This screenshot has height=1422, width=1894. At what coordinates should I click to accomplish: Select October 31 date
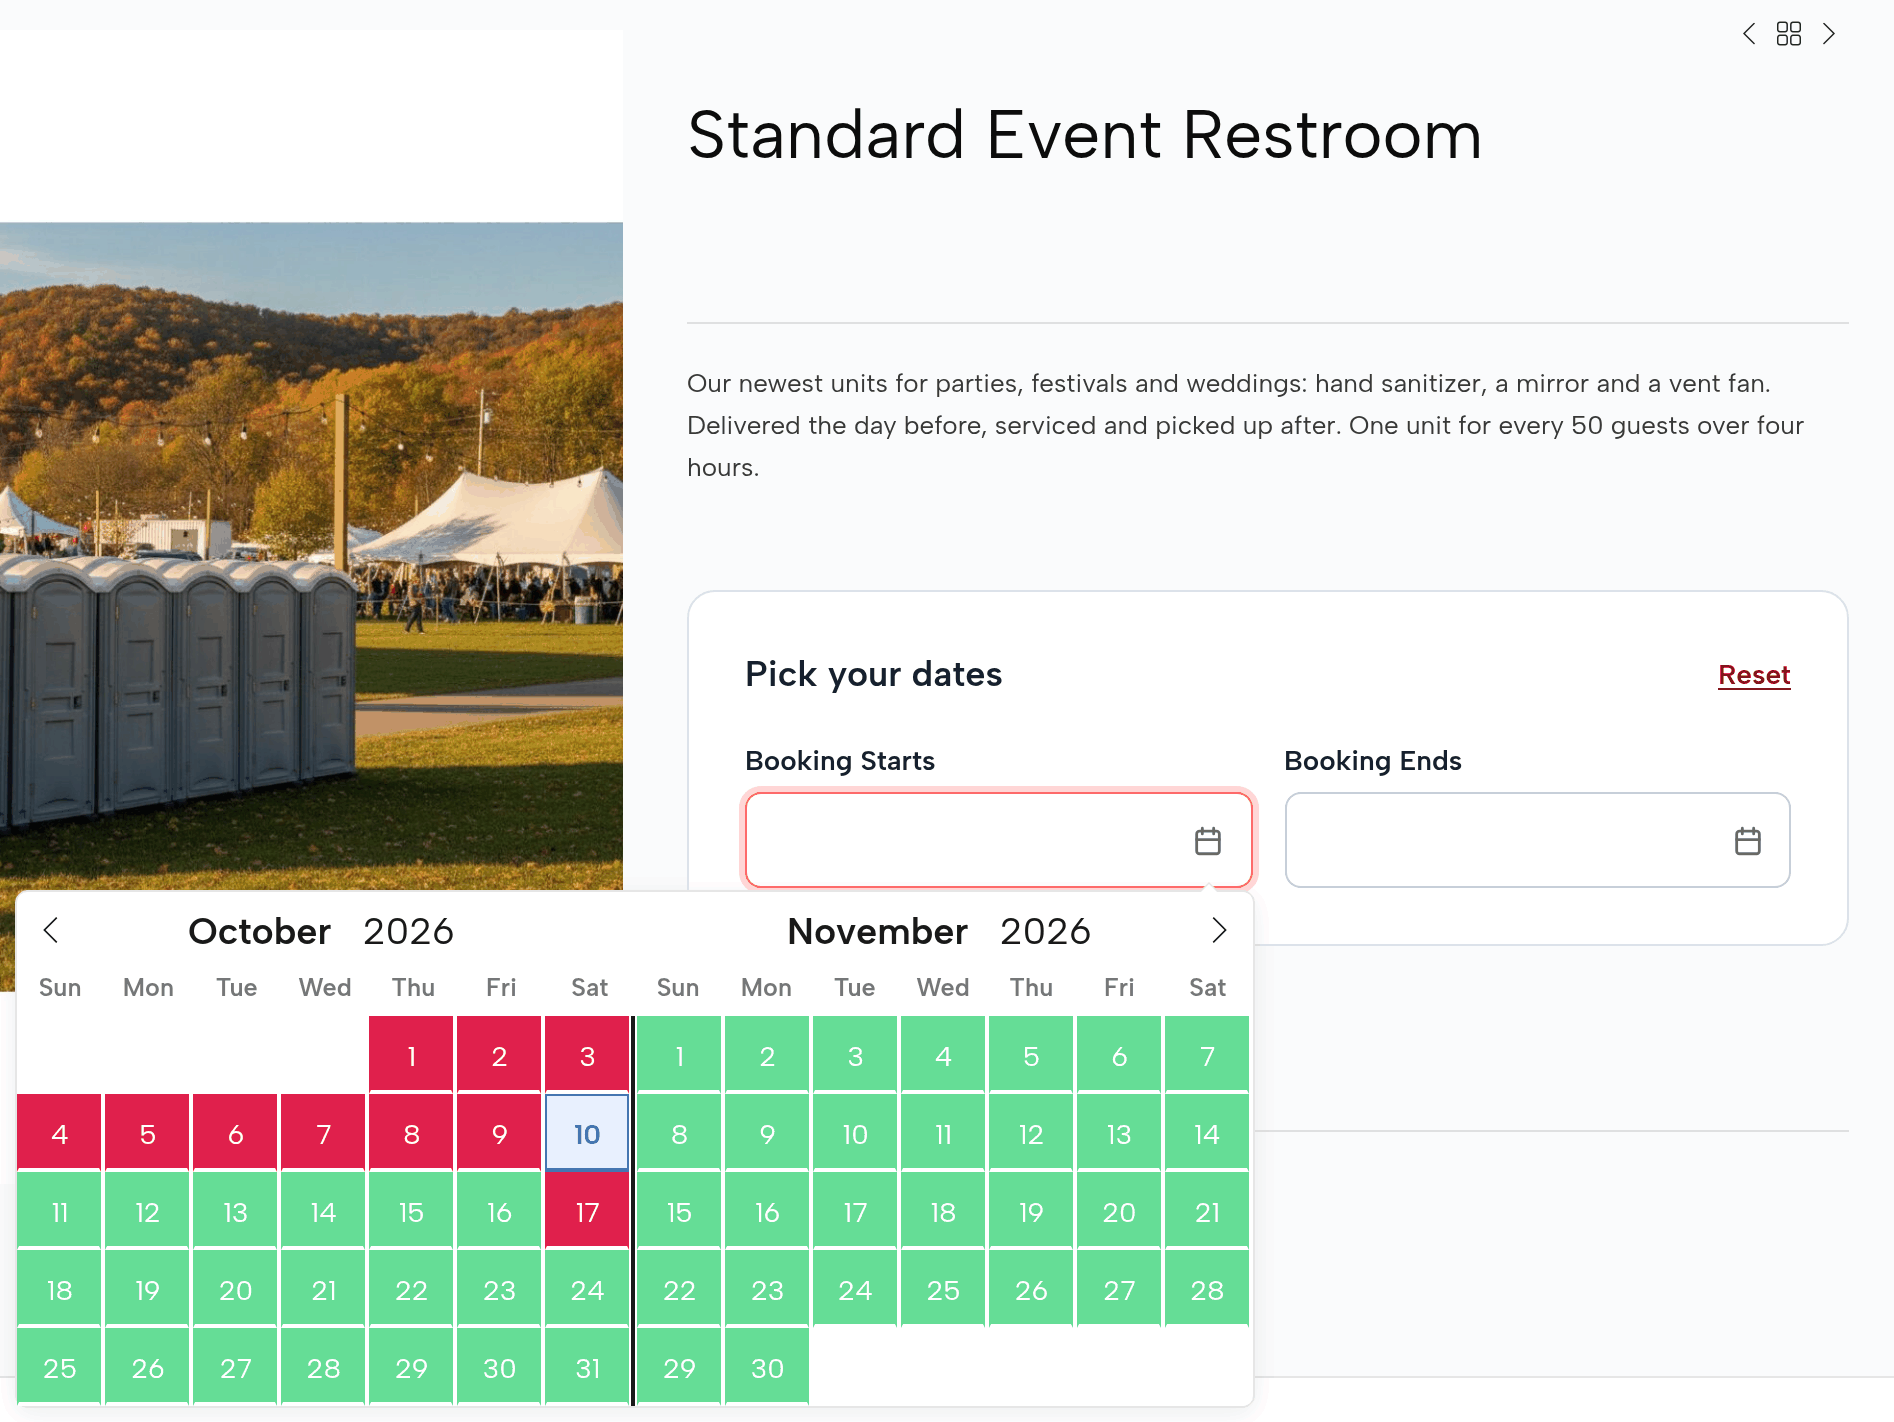[587, 1367]
